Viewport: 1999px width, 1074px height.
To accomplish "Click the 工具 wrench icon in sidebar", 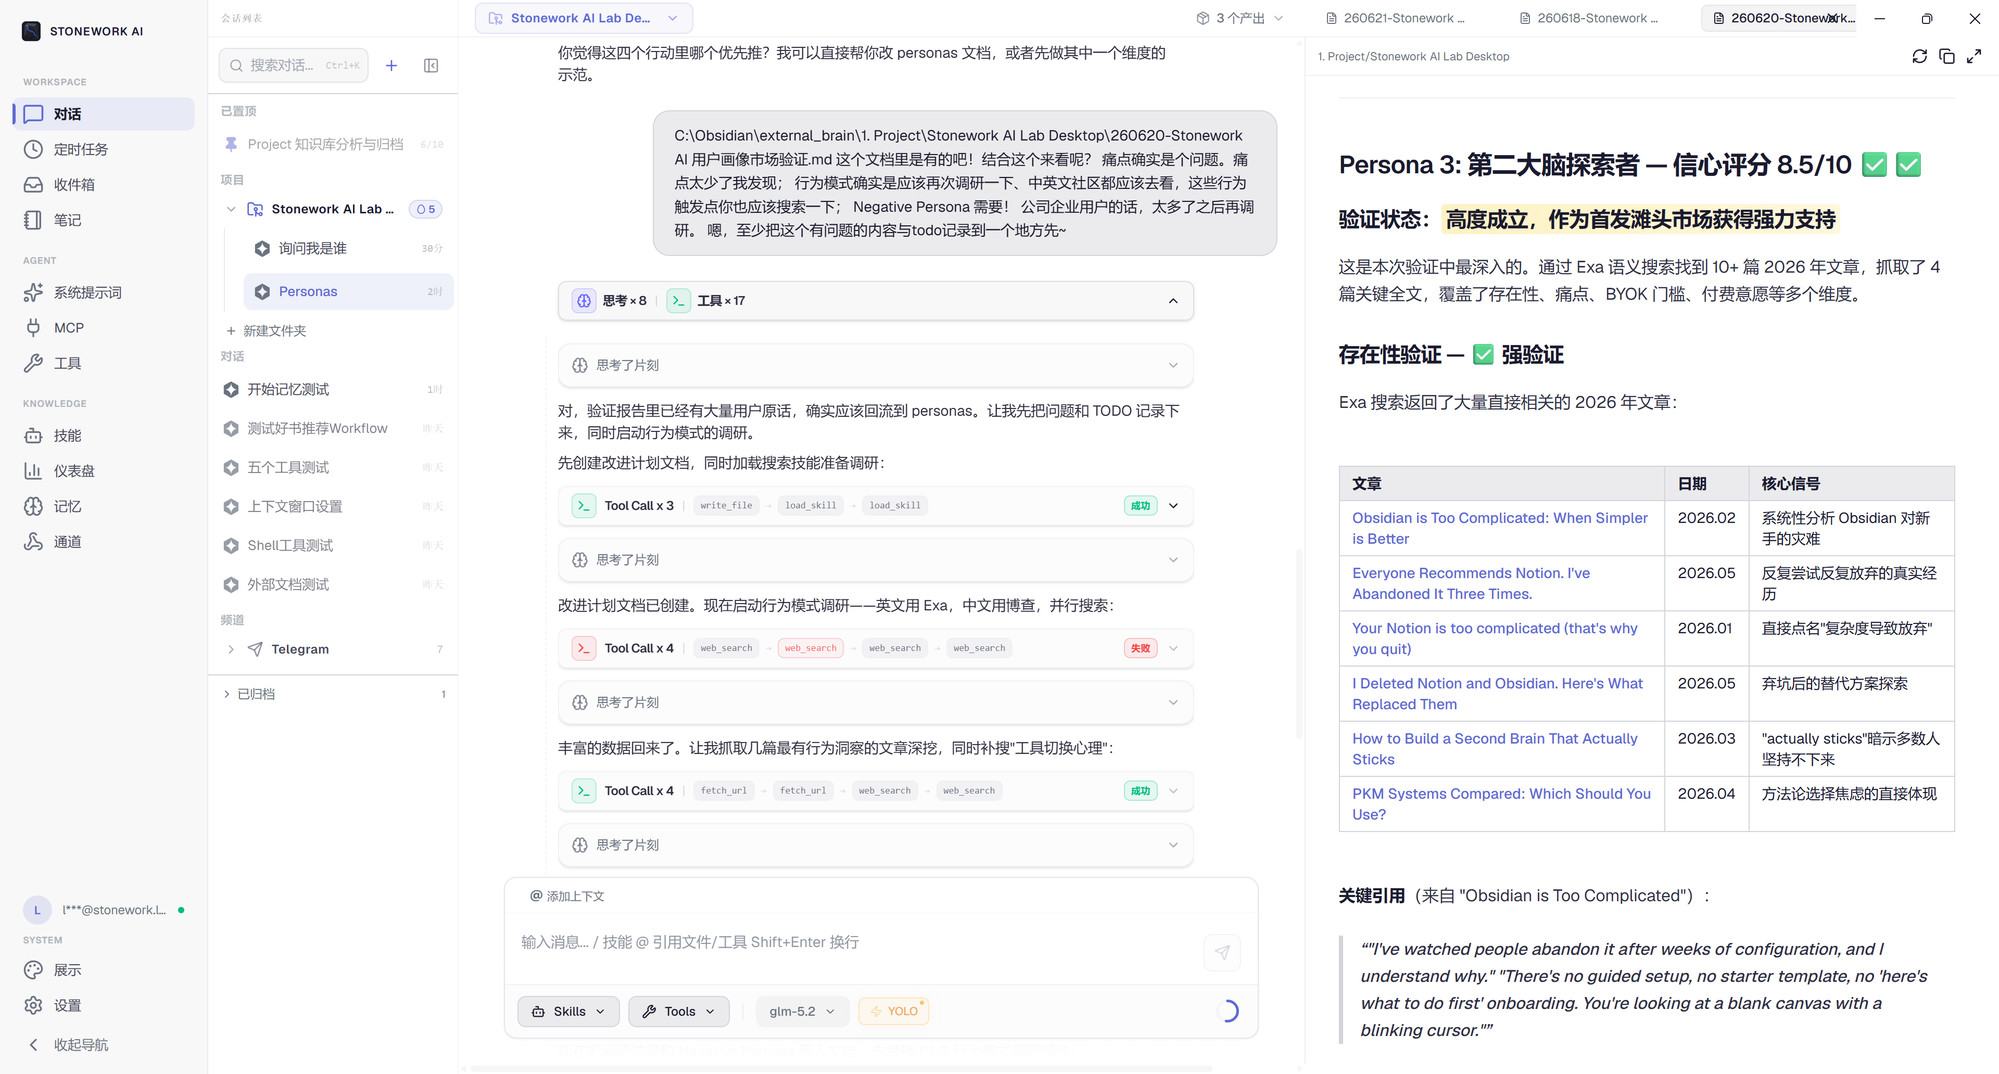I will click(34, 363).
